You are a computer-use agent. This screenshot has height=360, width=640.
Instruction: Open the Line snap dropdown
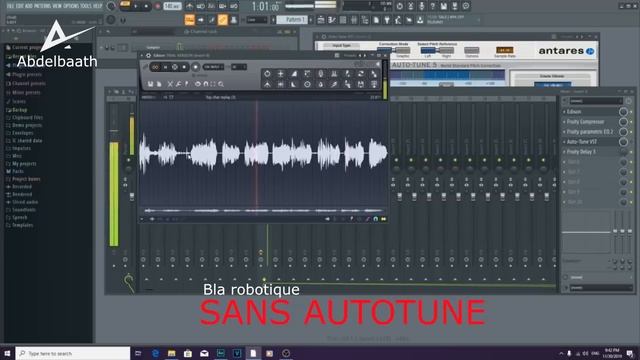pyautogui.click(x=257, y=20)
